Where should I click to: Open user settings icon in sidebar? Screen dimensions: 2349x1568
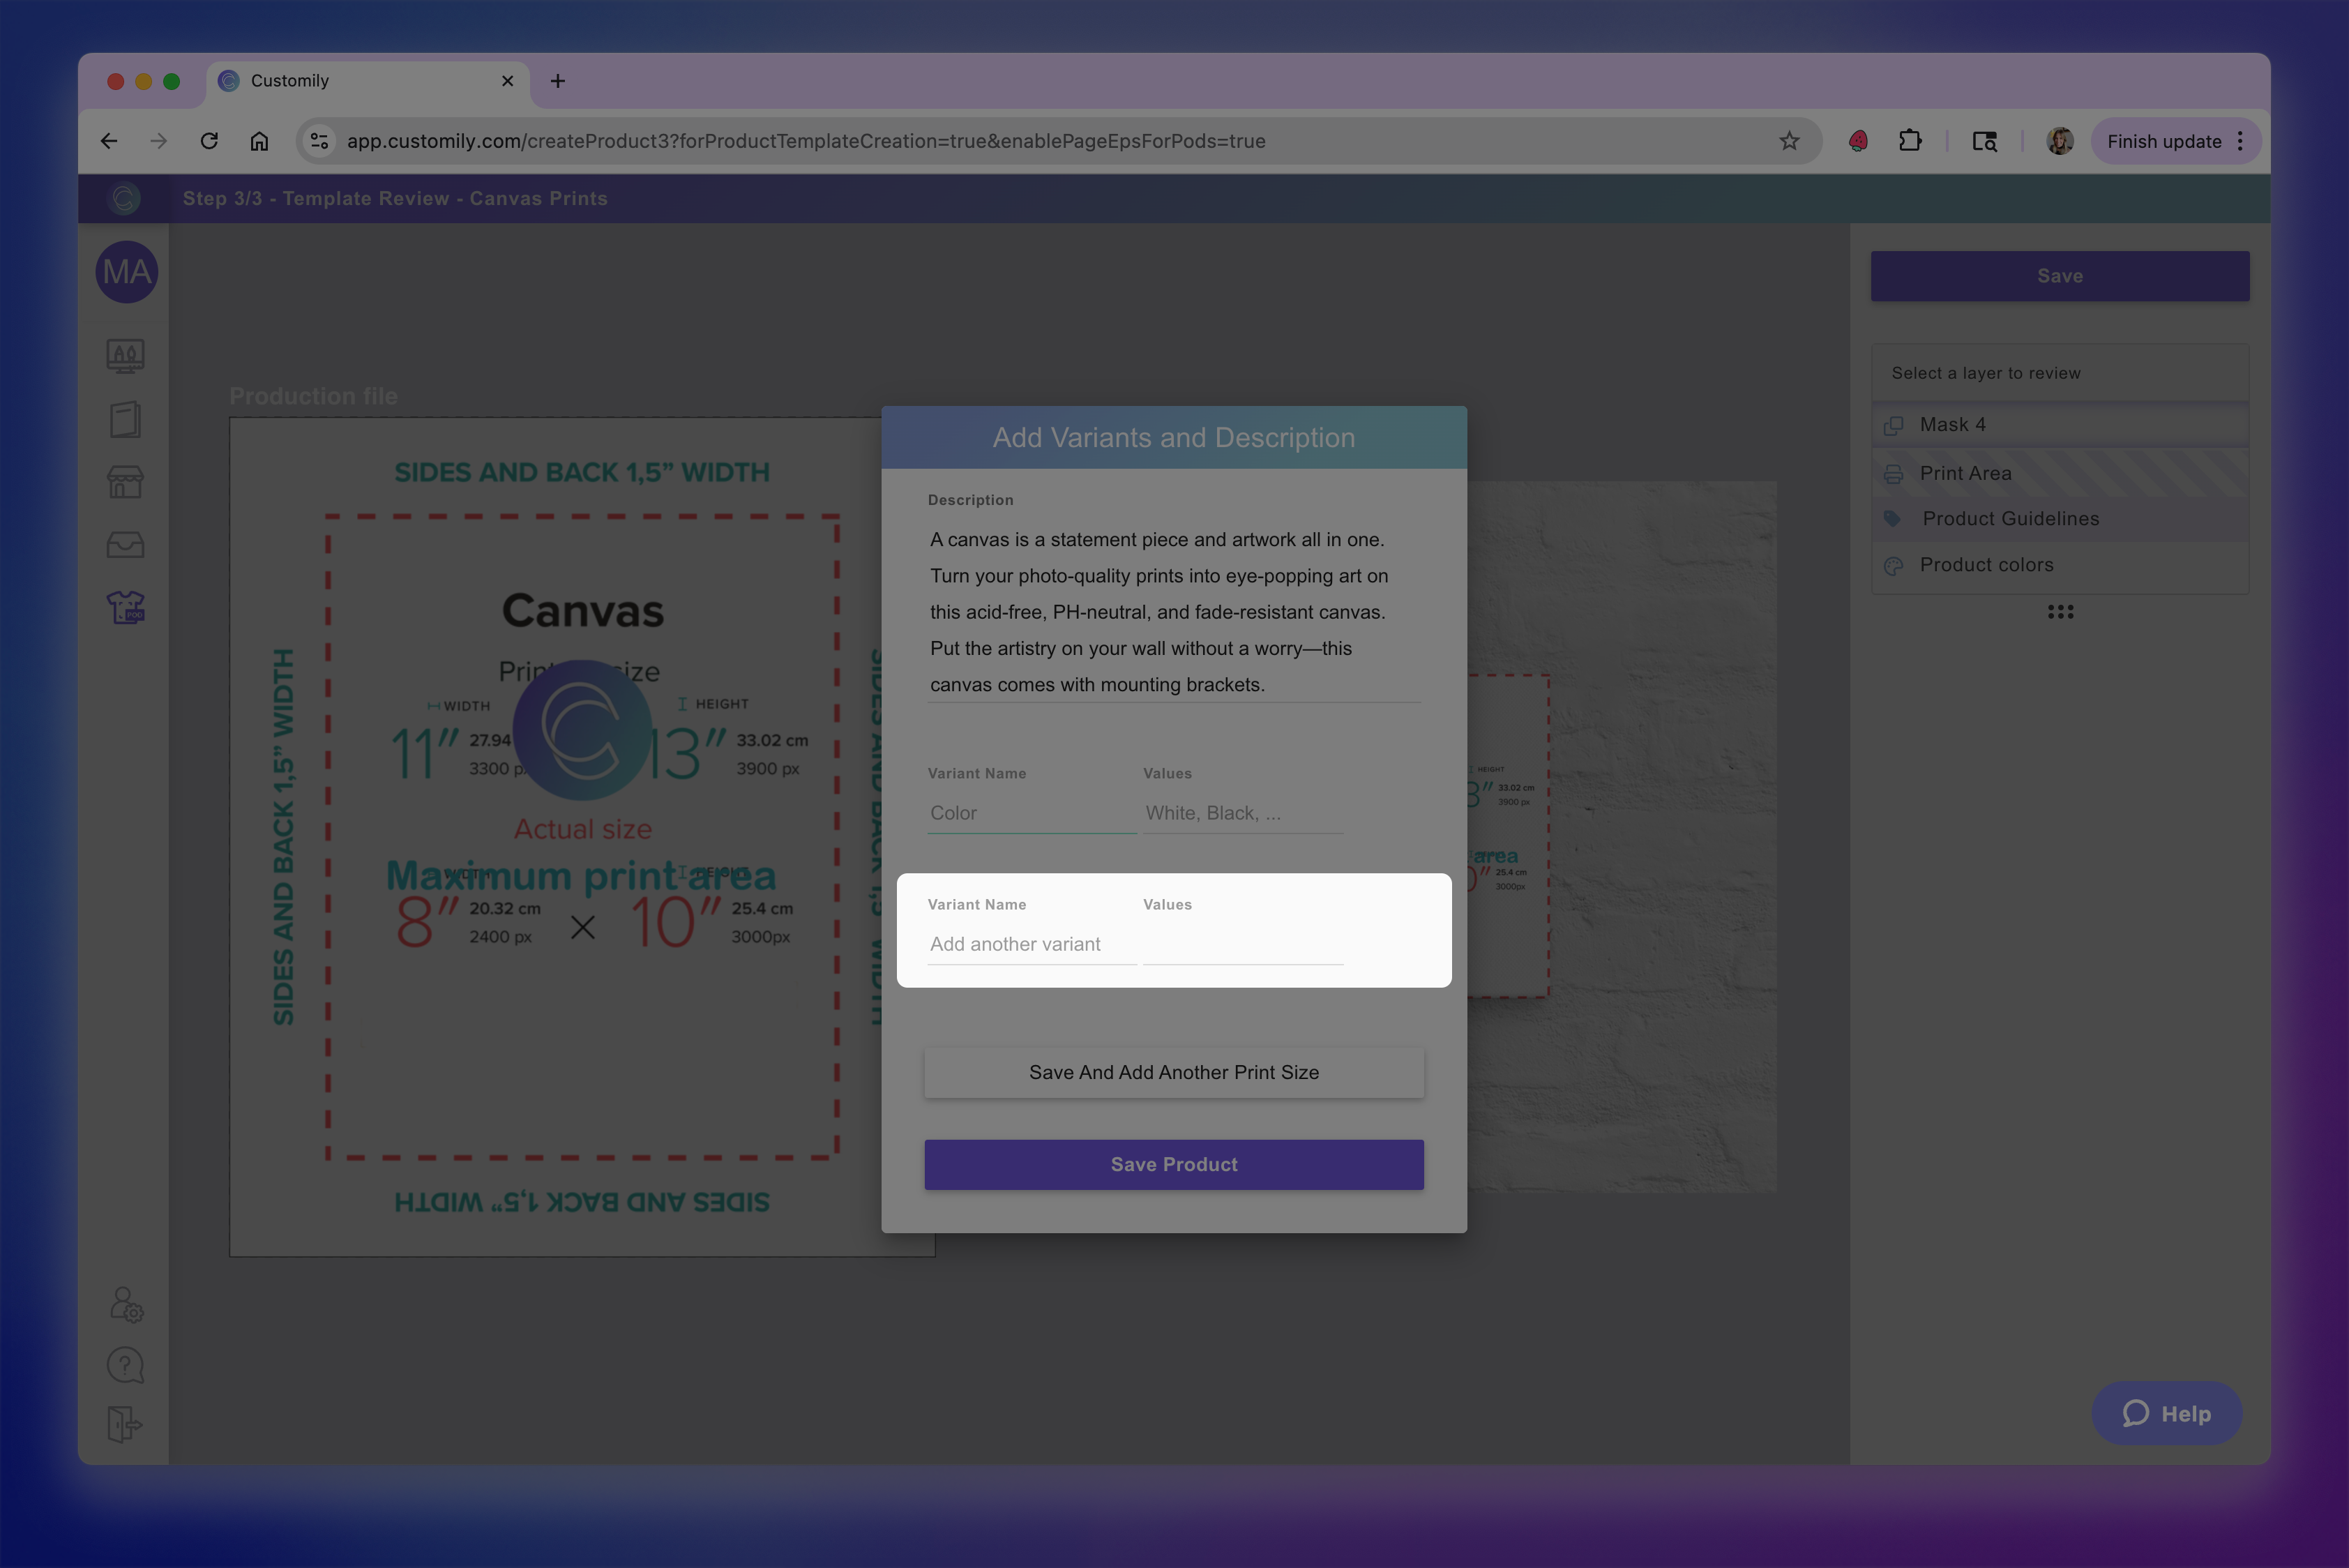(126, 1304)
